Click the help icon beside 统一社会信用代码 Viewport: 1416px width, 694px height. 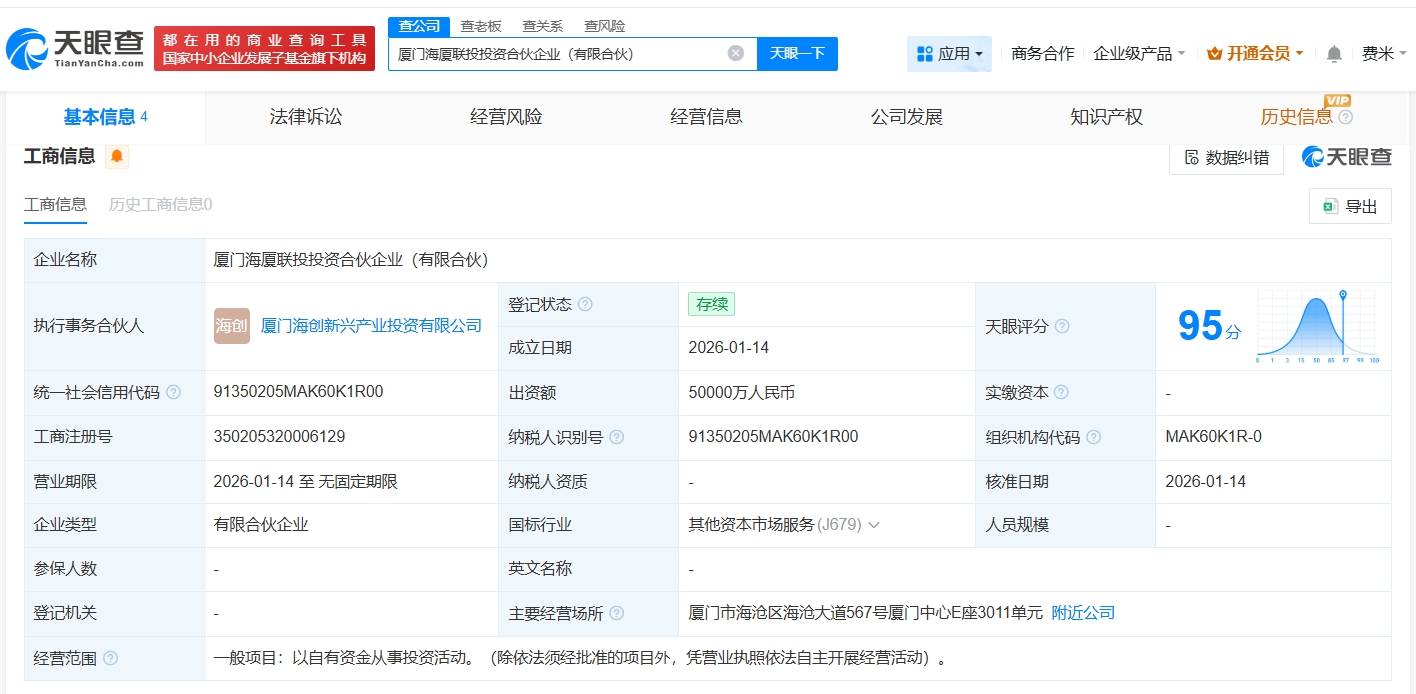pos(174,393)
